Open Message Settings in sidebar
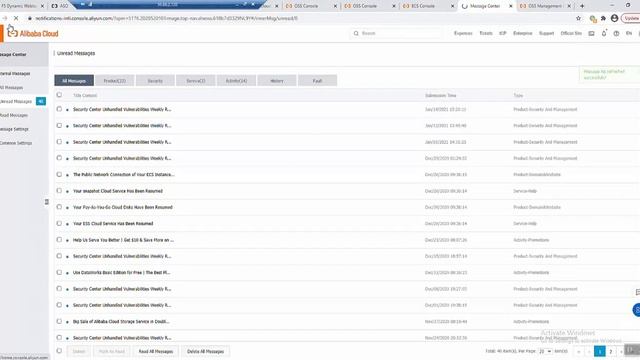The height and width of the screenshot is (360, 640). [14, 129]
